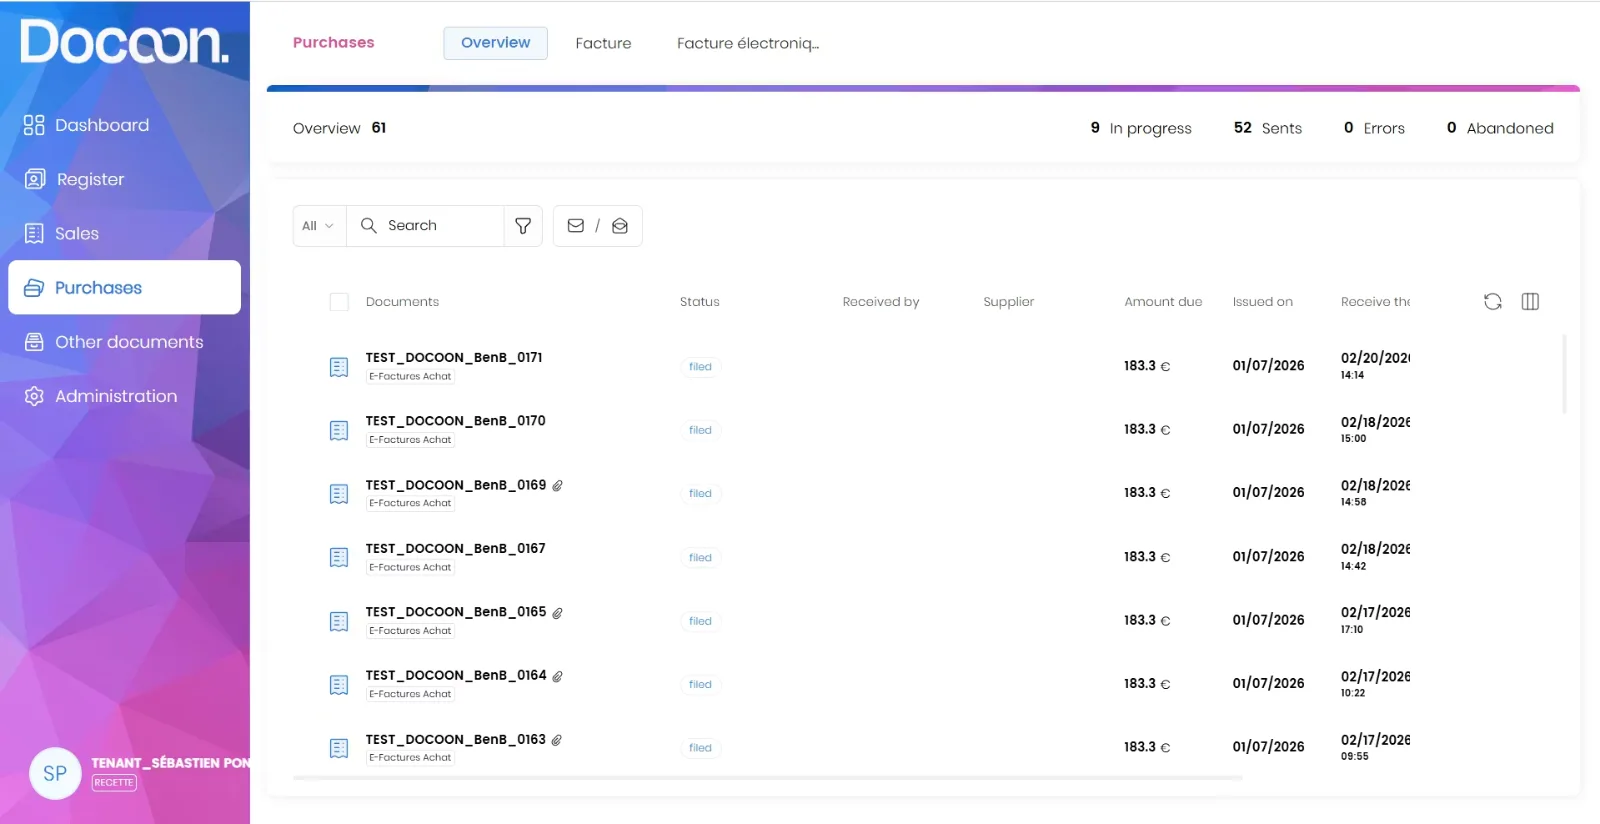Click the opened envelope icon

[x=620, y=226]
